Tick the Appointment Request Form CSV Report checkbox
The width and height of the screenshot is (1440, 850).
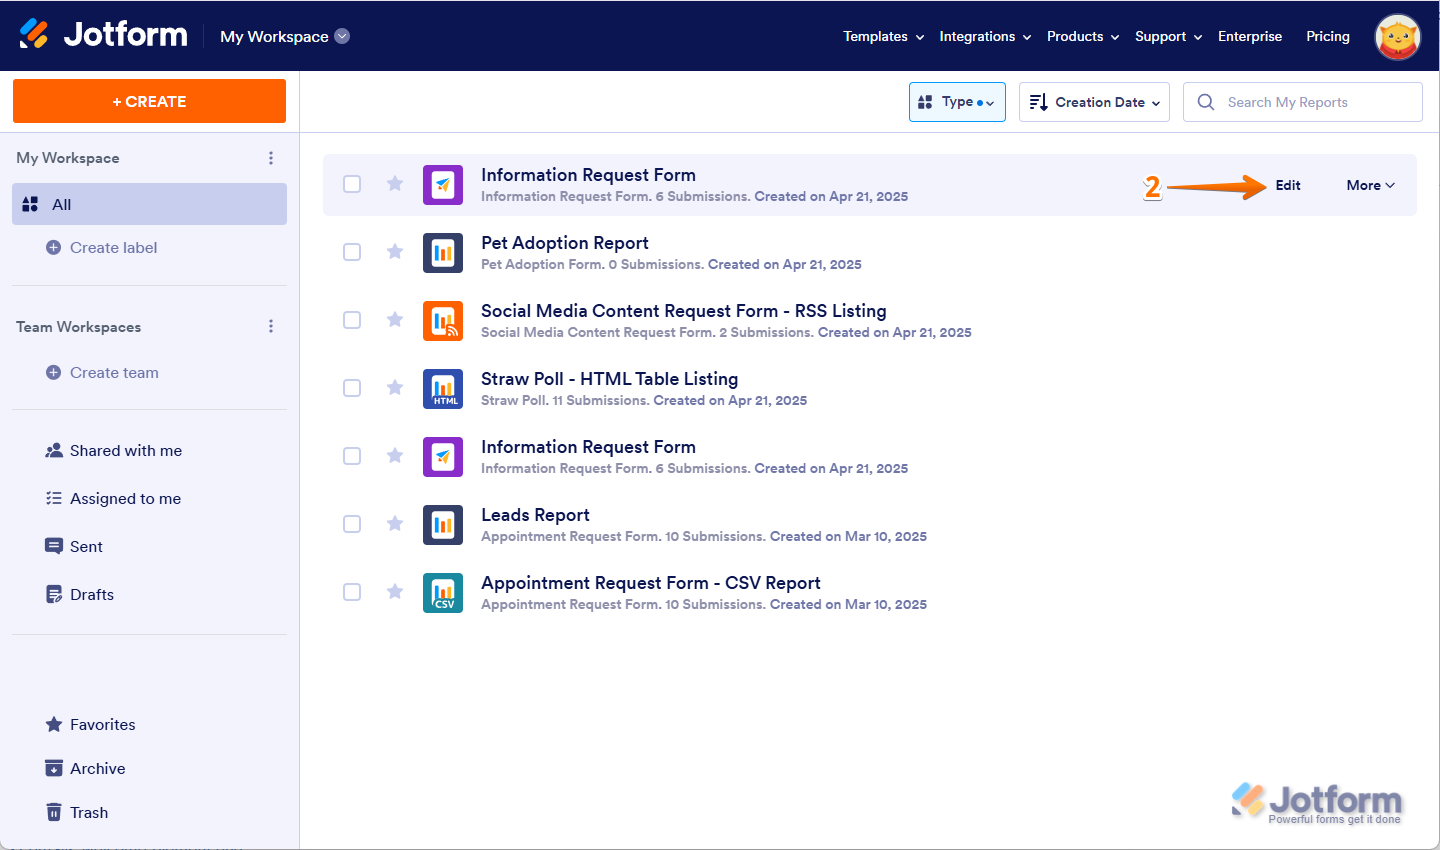(352, 592)
